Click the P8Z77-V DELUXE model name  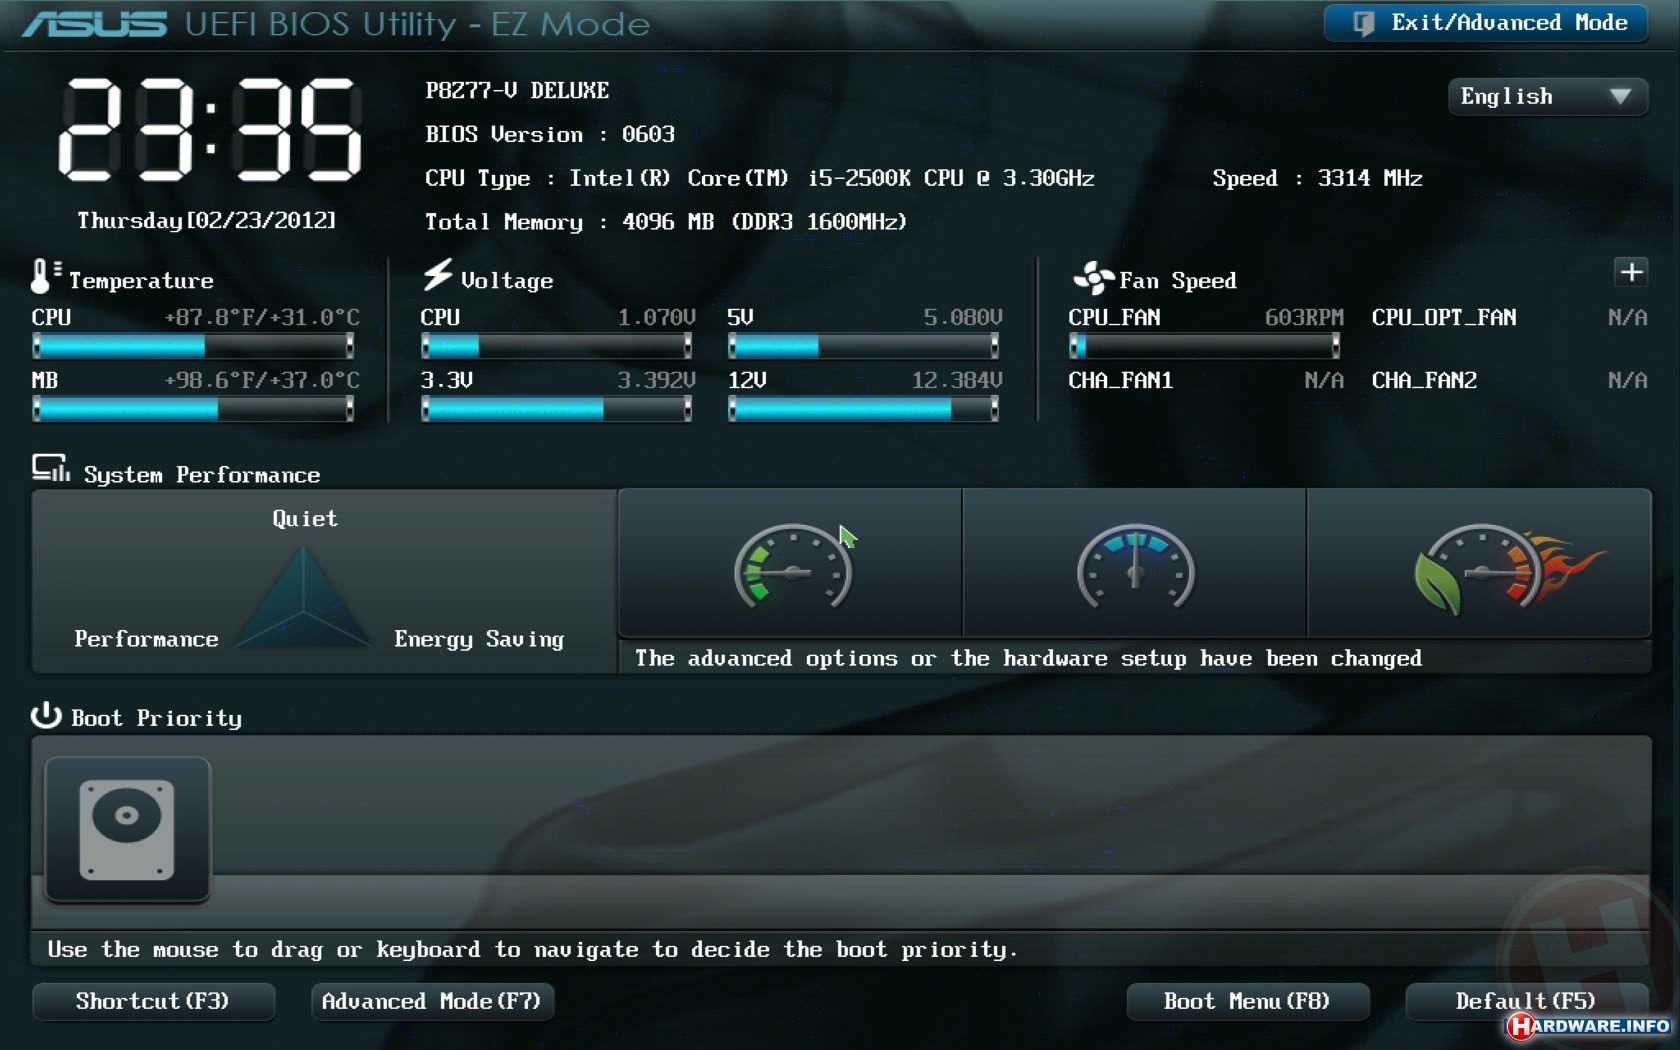pos(517,90)
